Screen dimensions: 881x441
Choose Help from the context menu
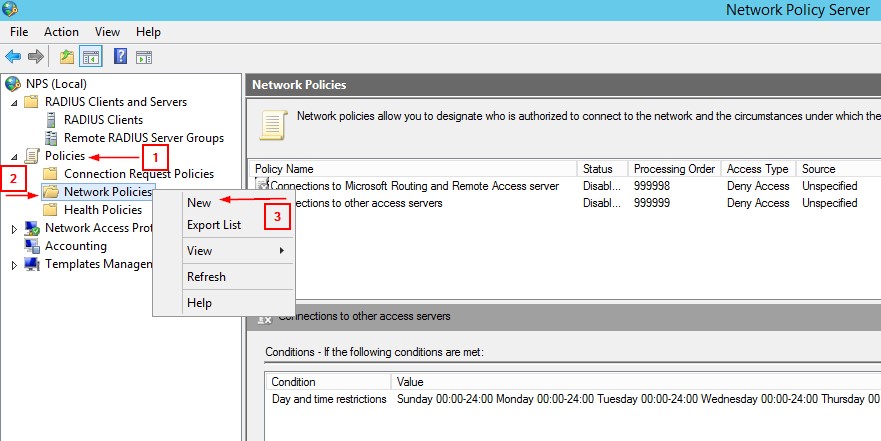199,303
